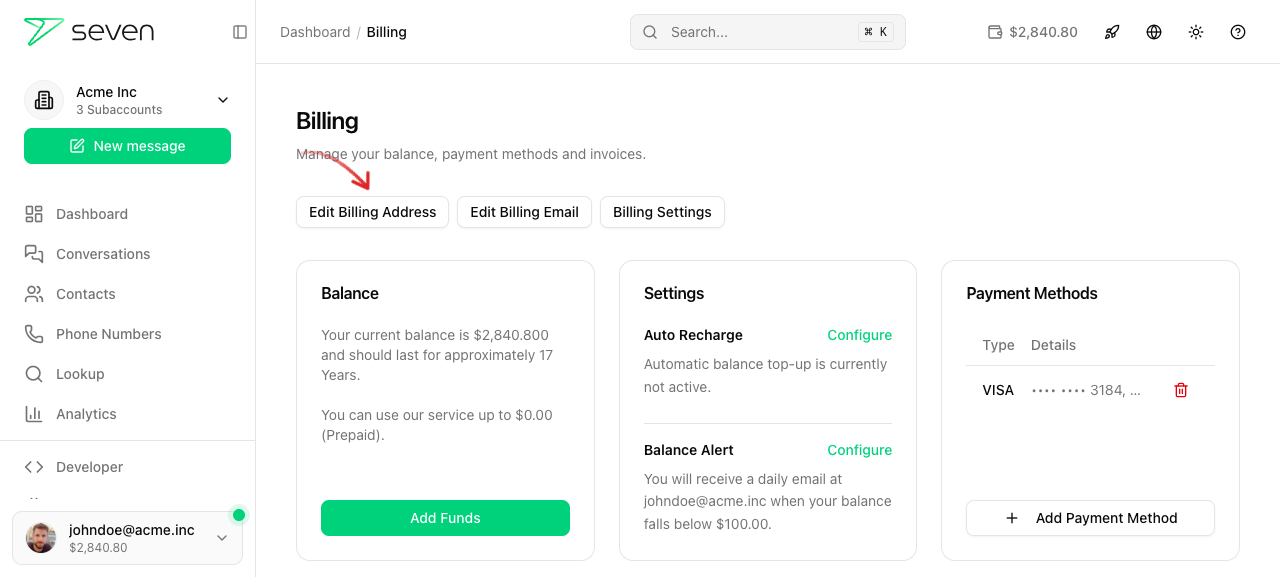1280x577 pixels.
Task: Open Phone Numbers in the sidebar
Action: 108,334
